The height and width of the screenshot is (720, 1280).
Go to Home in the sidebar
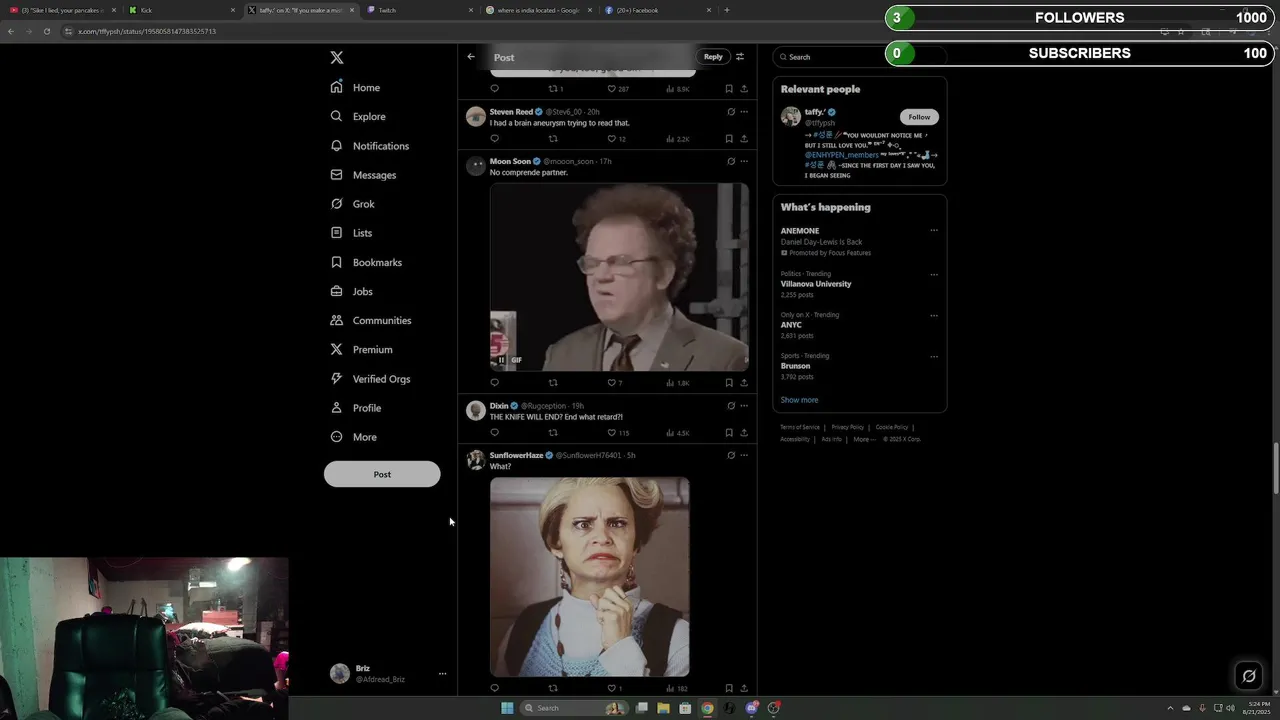tap(355, 87)
